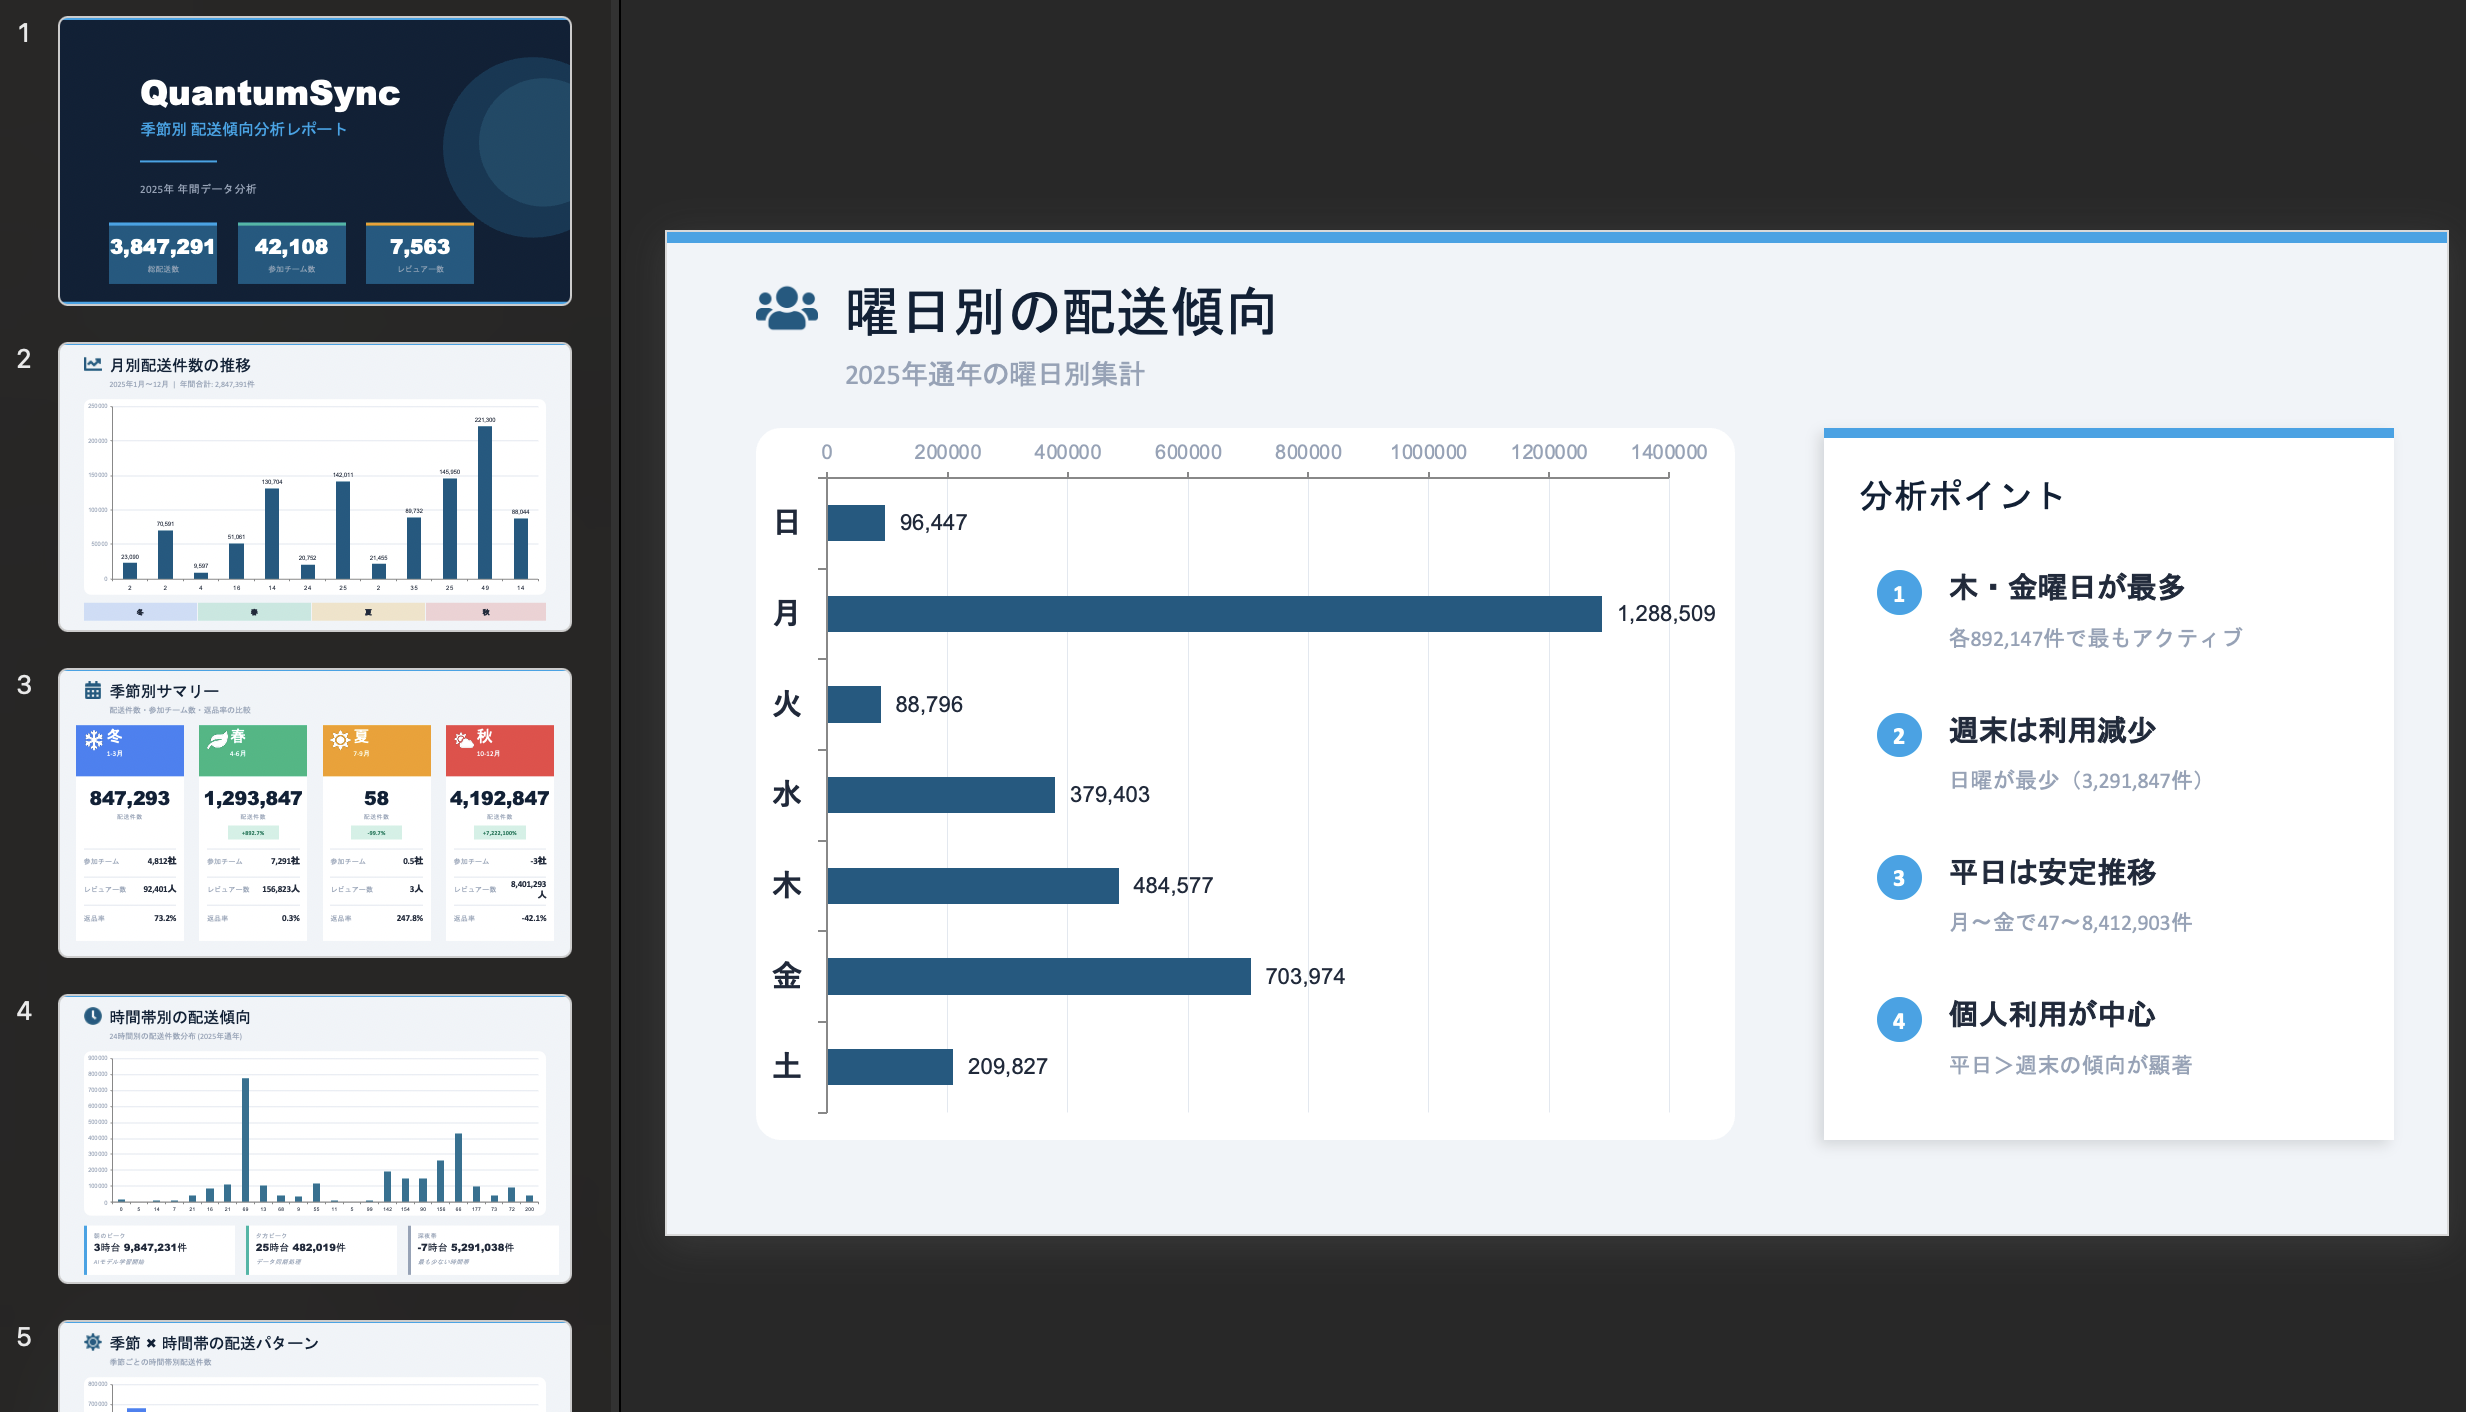This screenshot has height=1412, width=2466.
Task: Click the Monday bar labeled 1,288,509
Action: [1213, 613]
